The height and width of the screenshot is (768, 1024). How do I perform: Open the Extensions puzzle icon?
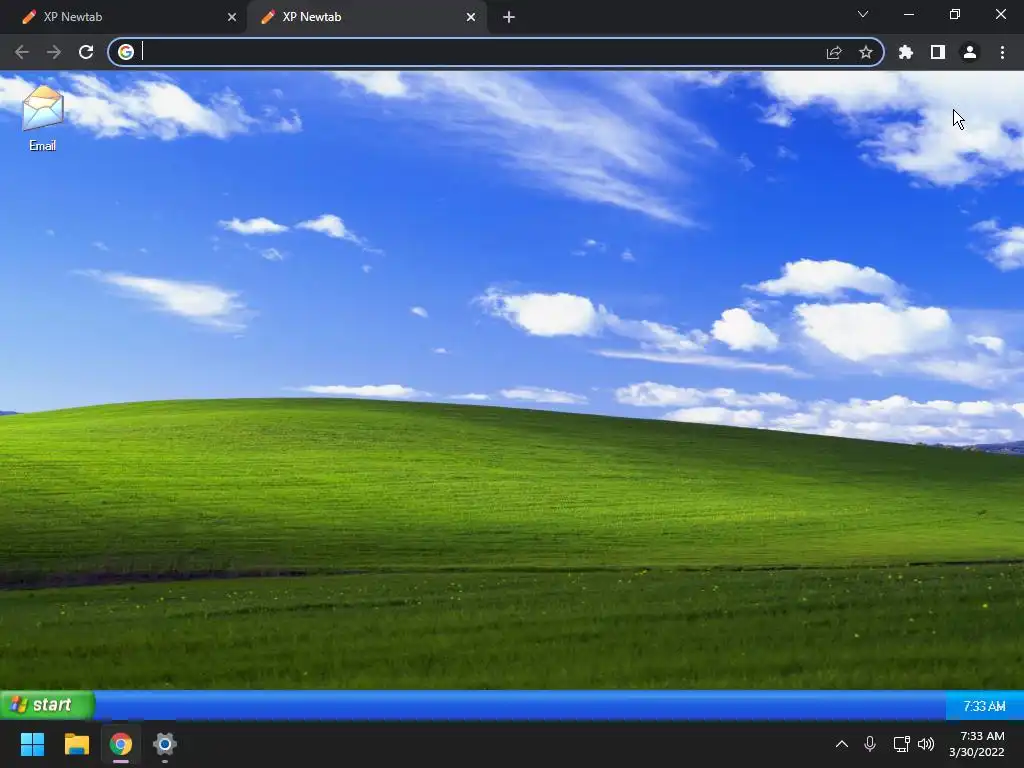pos(906,52)
